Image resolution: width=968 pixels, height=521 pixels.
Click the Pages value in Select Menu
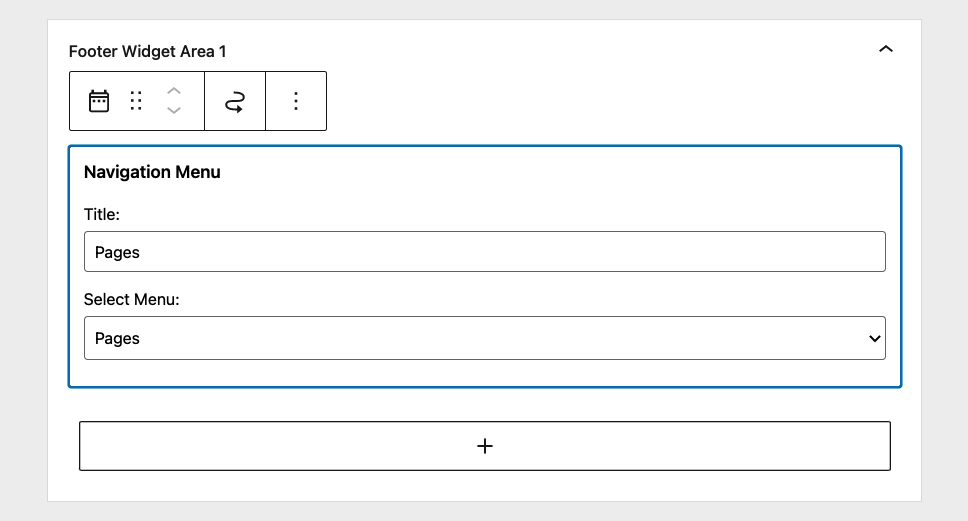(x=117, y=338)
